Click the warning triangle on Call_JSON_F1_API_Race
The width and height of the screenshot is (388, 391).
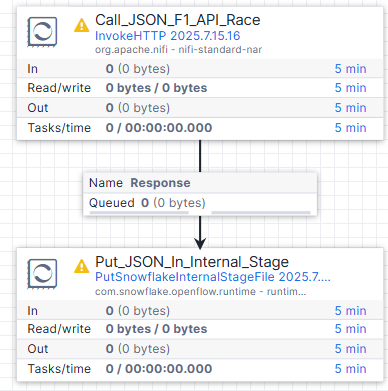coord(82,25)
